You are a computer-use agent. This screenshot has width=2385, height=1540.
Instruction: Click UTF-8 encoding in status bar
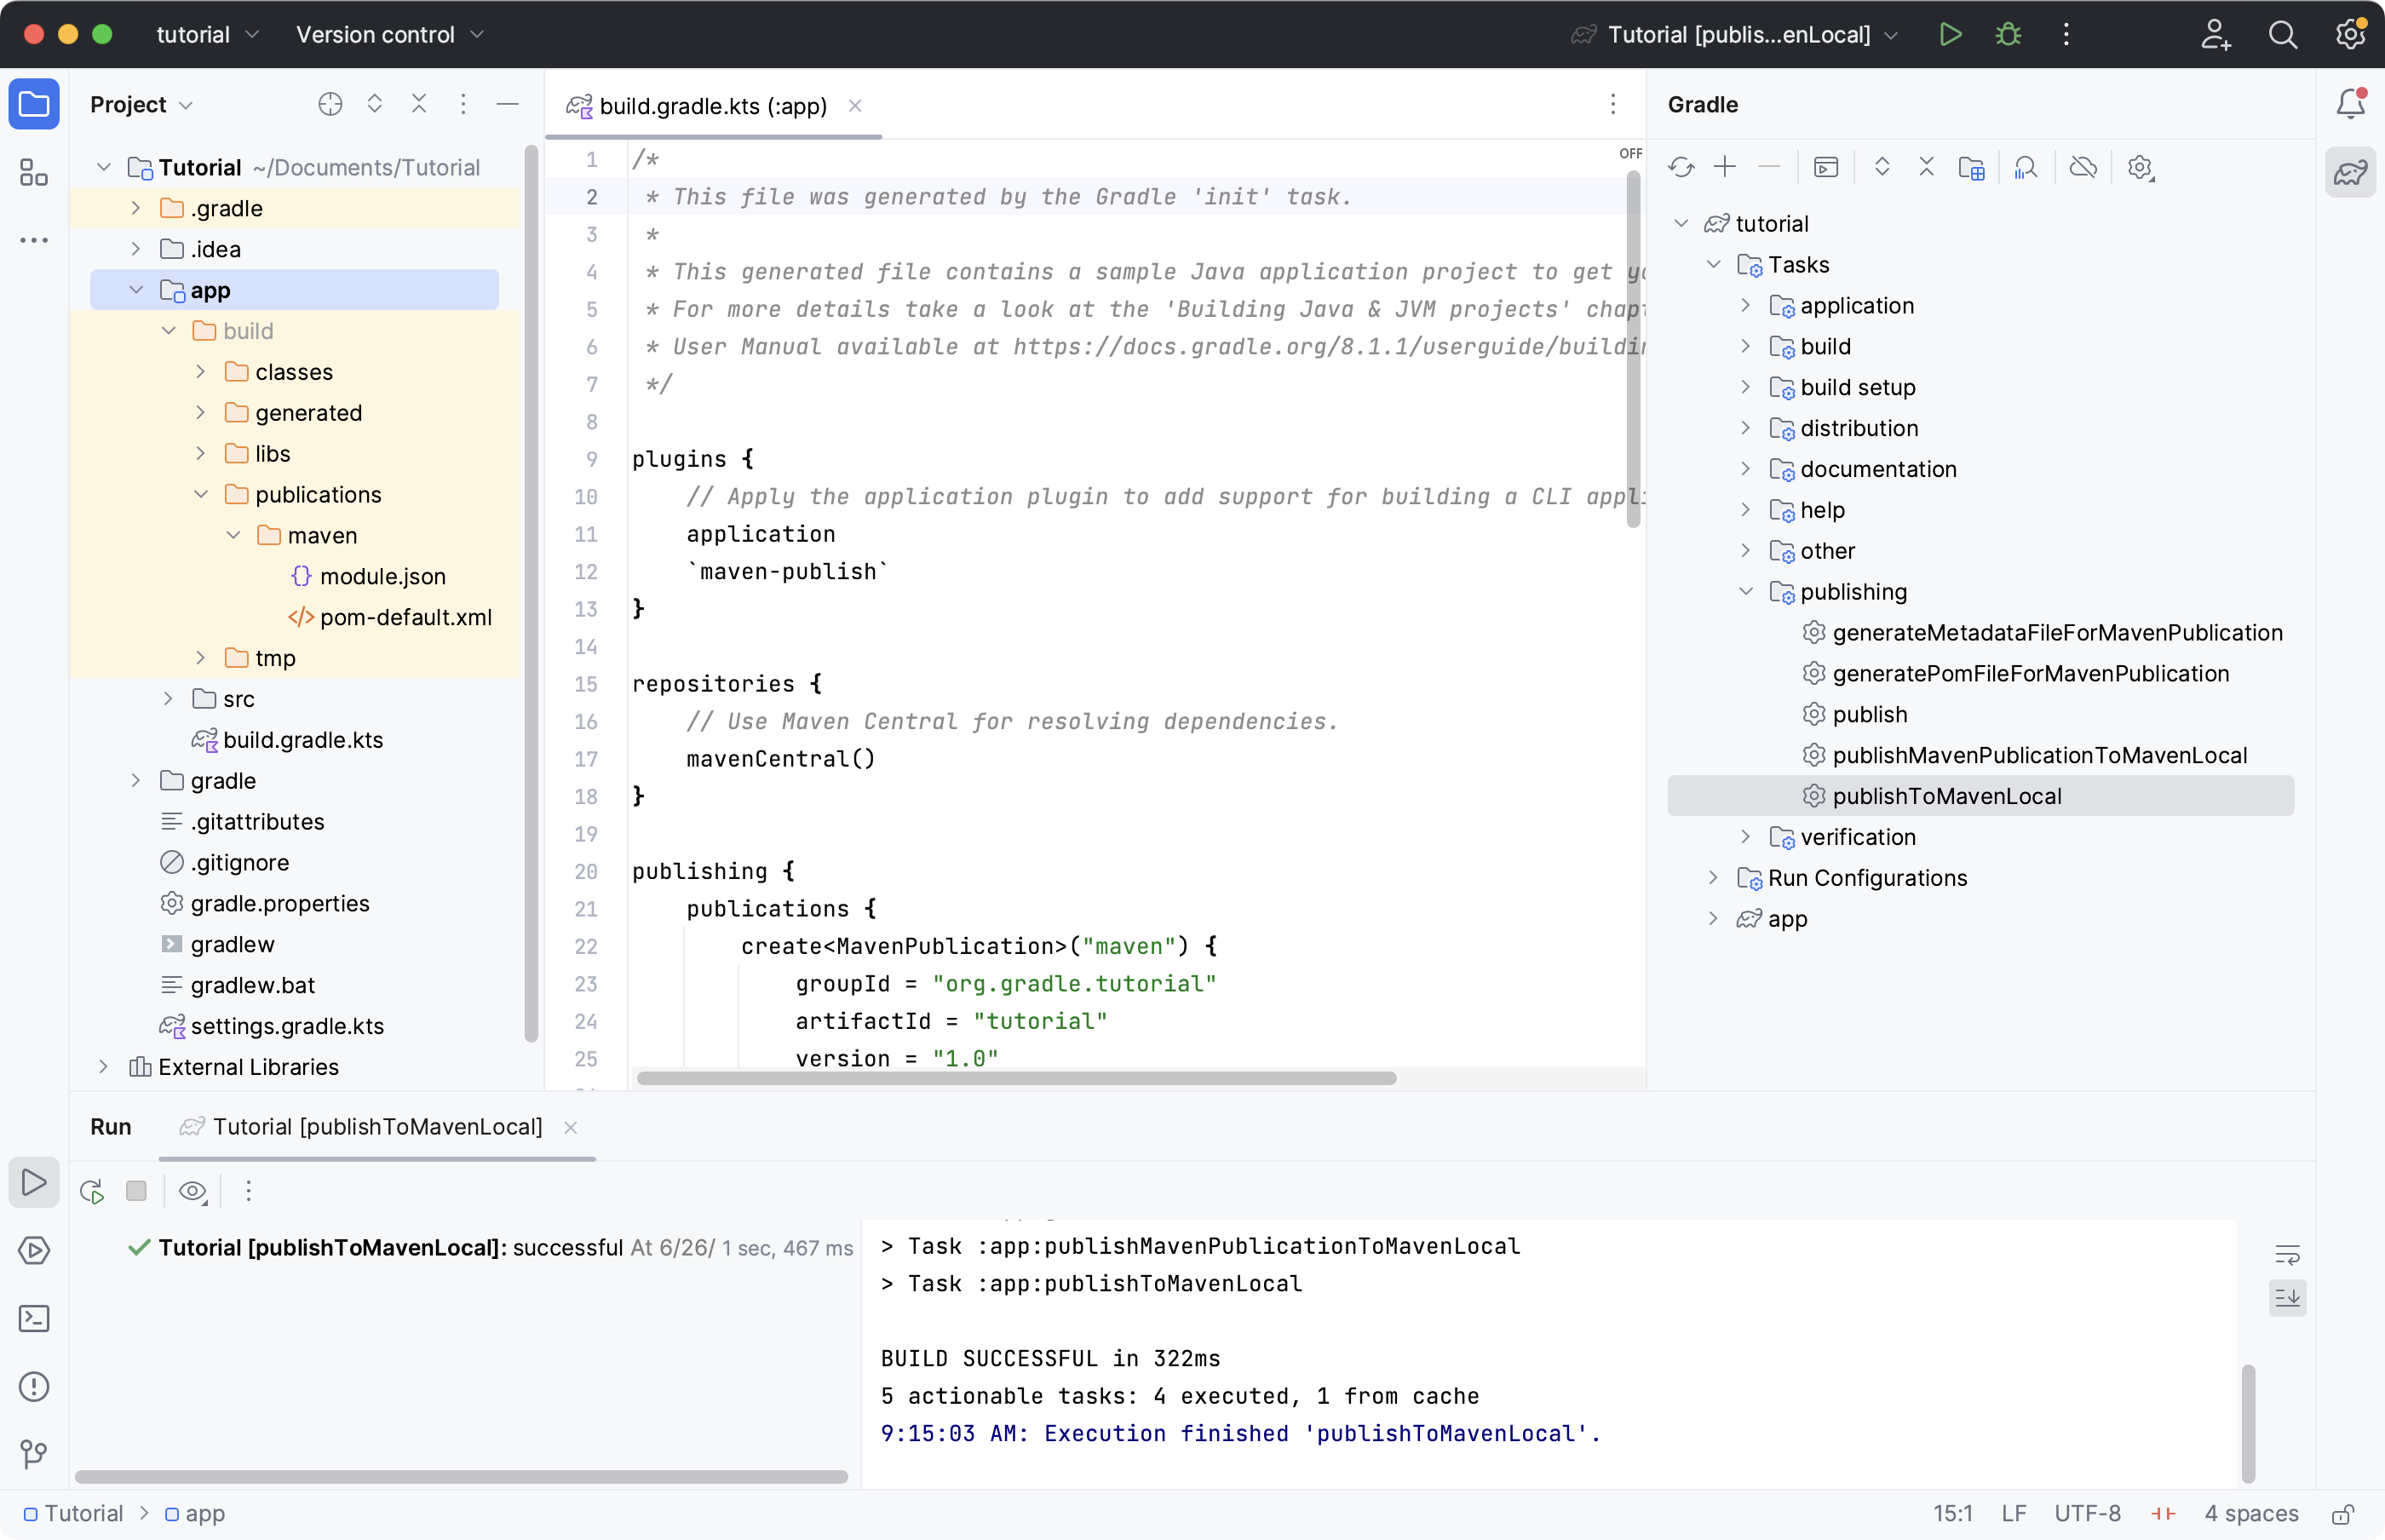click(x=2087, y=1514)
